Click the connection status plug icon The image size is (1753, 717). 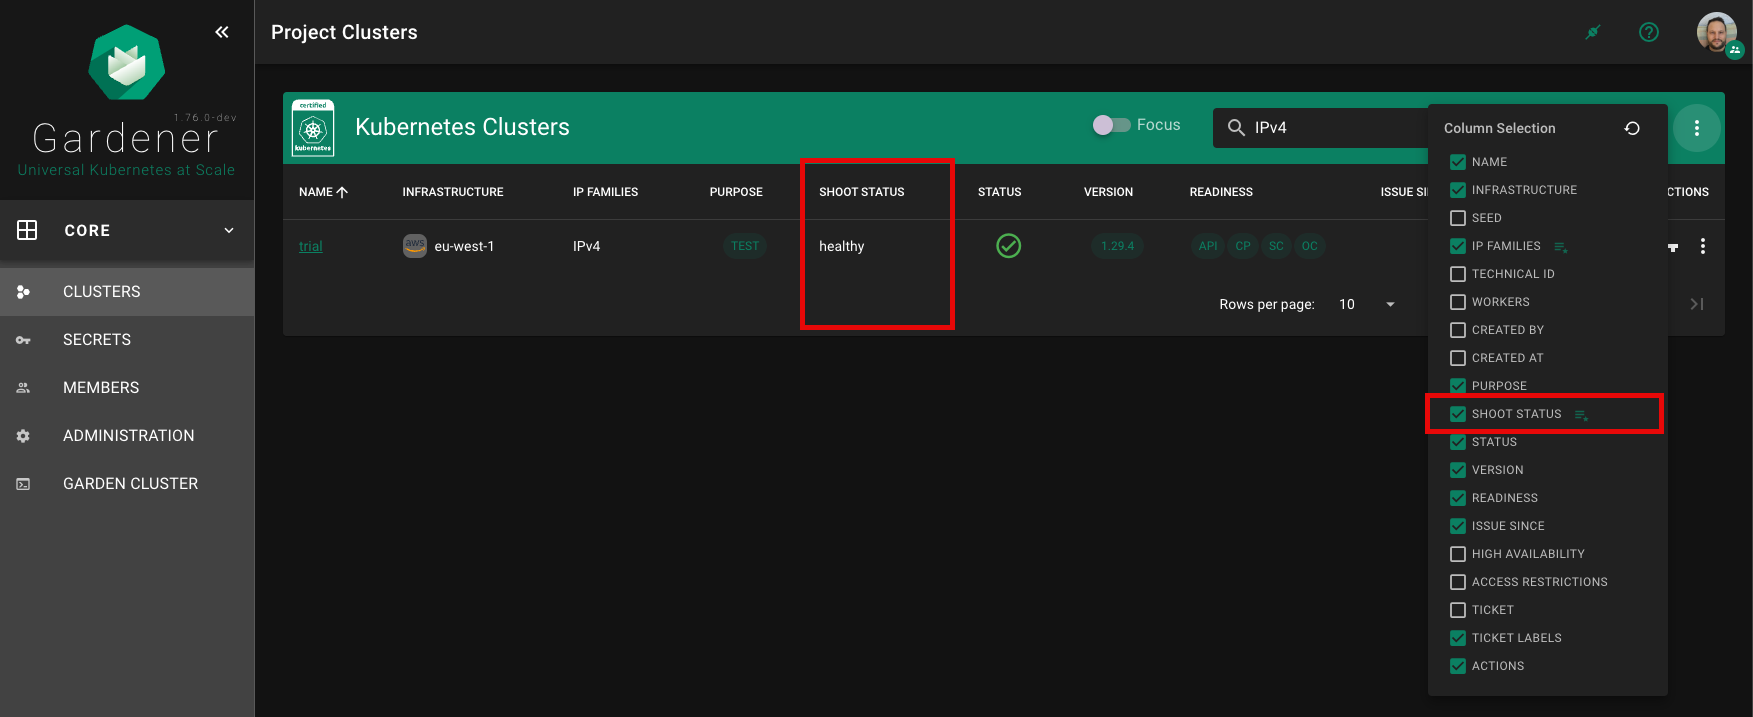pos(1593,32)
